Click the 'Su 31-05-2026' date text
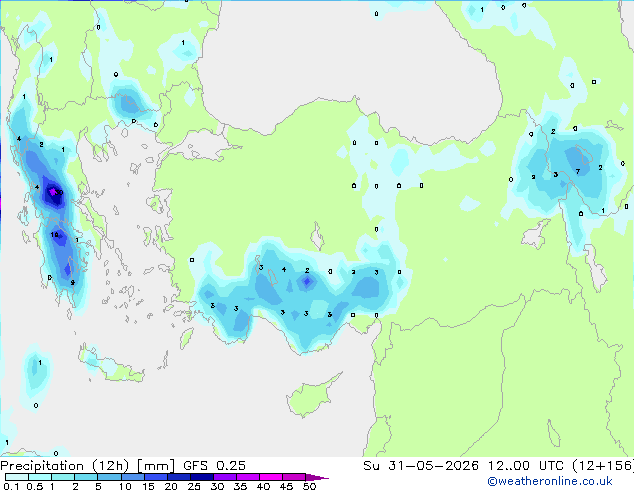Screen dimensions: 634x490 click(x=421, y=466)
